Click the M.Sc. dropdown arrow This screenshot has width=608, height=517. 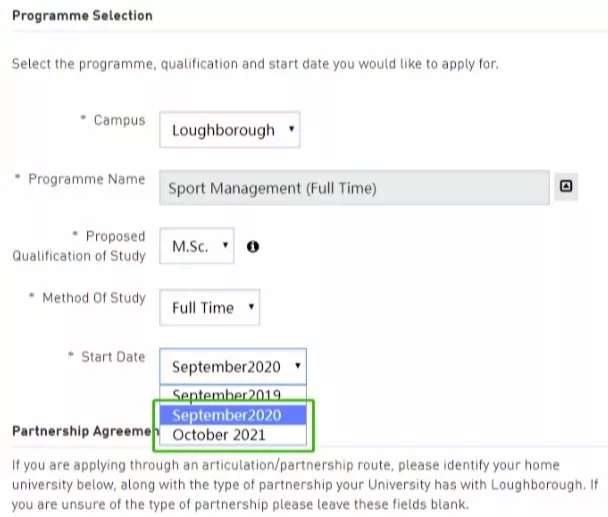pos(225,245)
